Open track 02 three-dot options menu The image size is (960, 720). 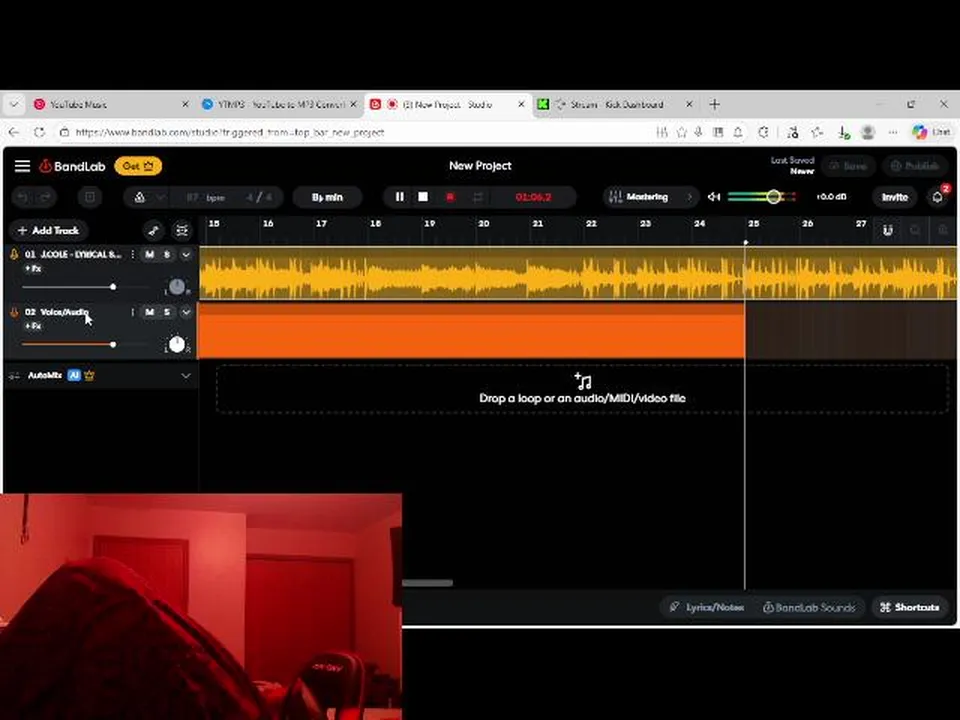(x=132, y=312)
